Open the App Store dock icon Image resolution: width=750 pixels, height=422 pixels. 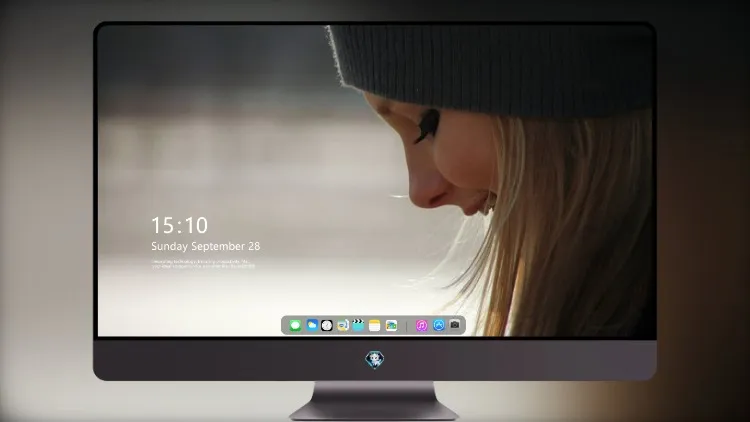click(x=439, y=325)
